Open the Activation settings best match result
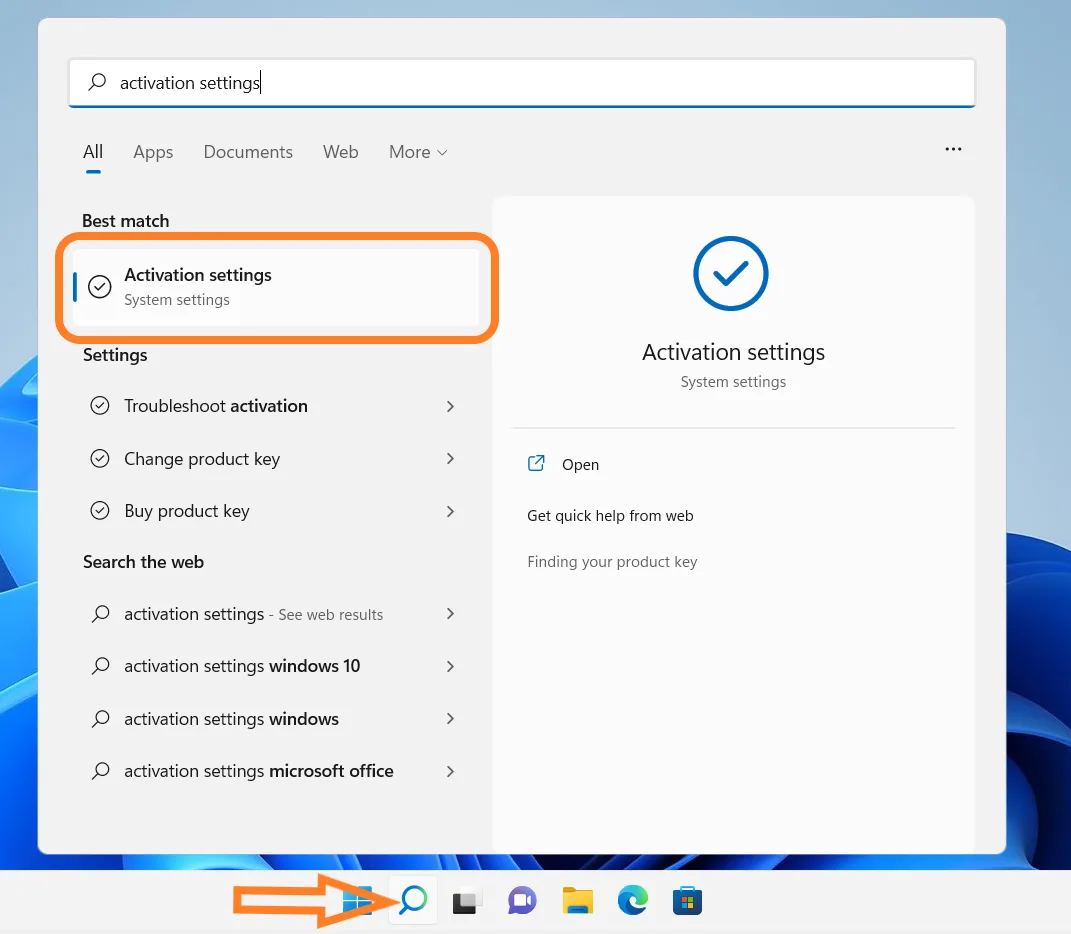Screen dimensions: 1071x934 [x=276, y=287]
